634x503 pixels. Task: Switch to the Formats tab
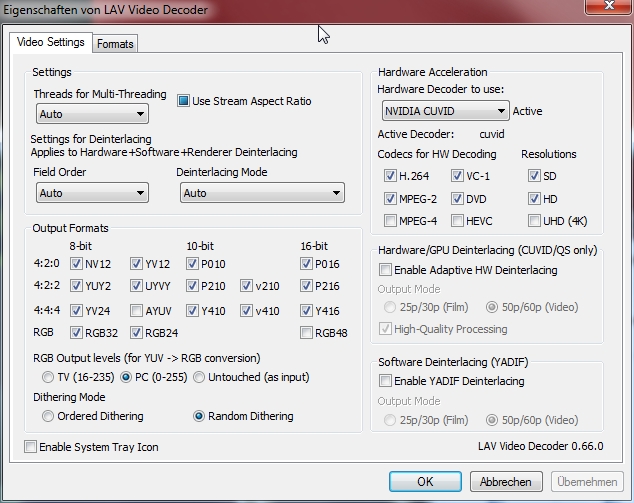tap(115, 44)
